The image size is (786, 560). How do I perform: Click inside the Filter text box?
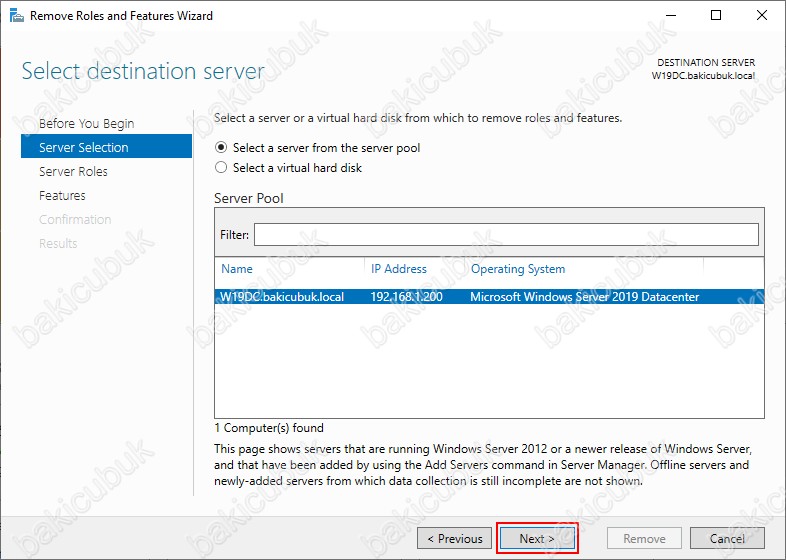tap(505, 234)
